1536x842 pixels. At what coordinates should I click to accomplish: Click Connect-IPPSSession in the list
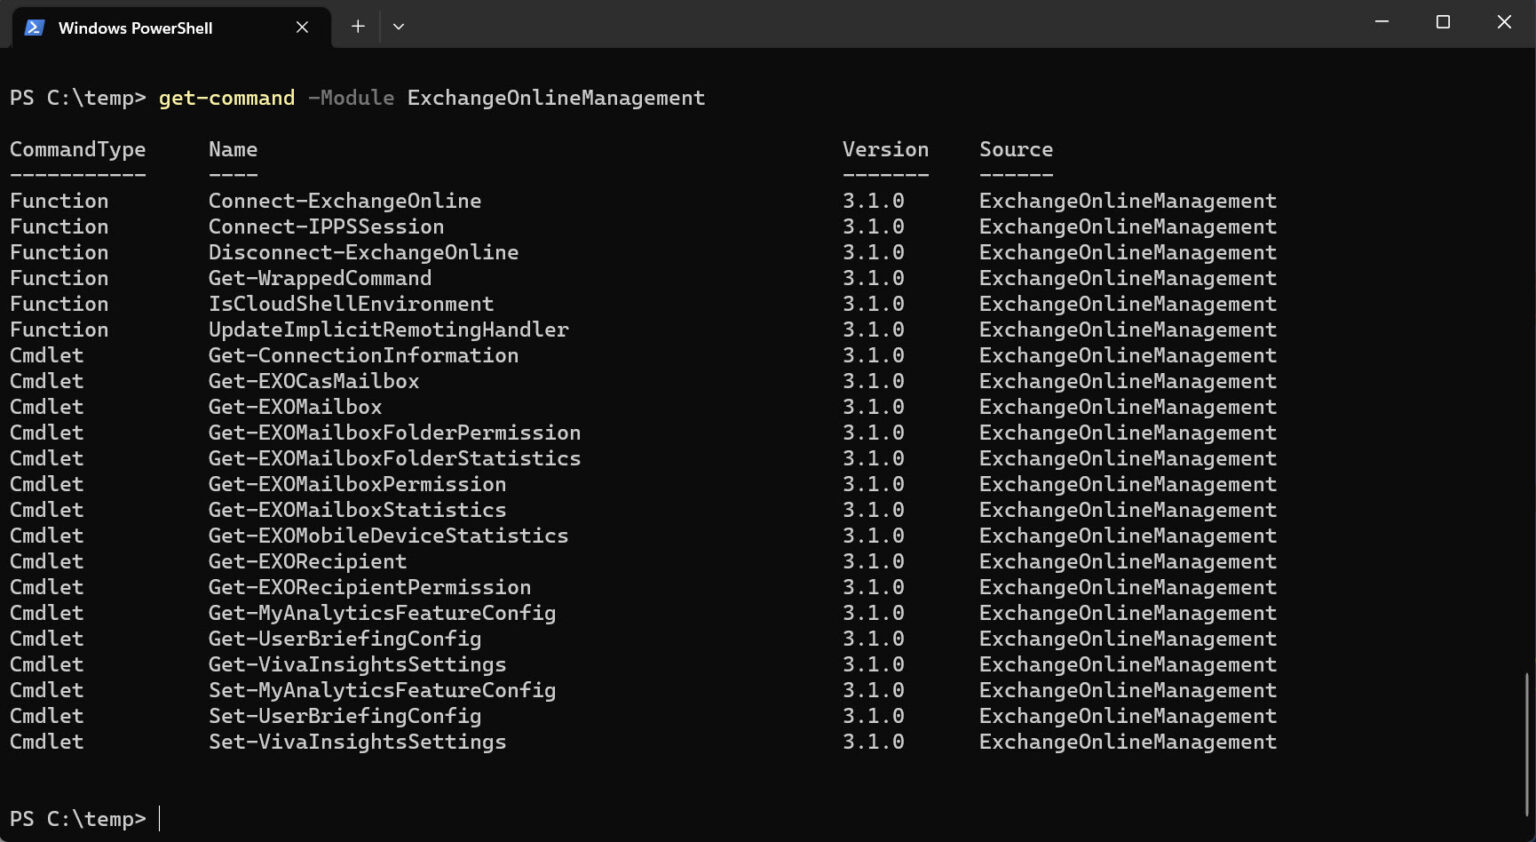[x=326, y=227]
